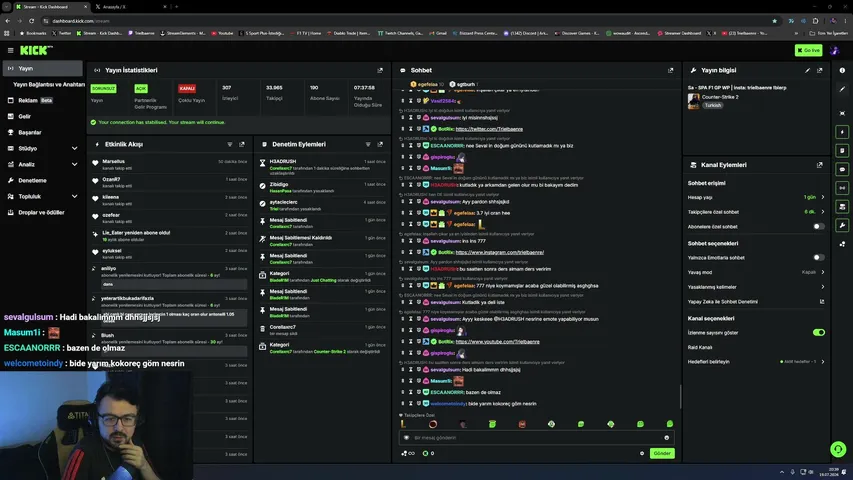This screenshot has width=853, height=480.
Task: Toggle Abonelere özel sohbet switch
Action: click(x=819, y=226)
